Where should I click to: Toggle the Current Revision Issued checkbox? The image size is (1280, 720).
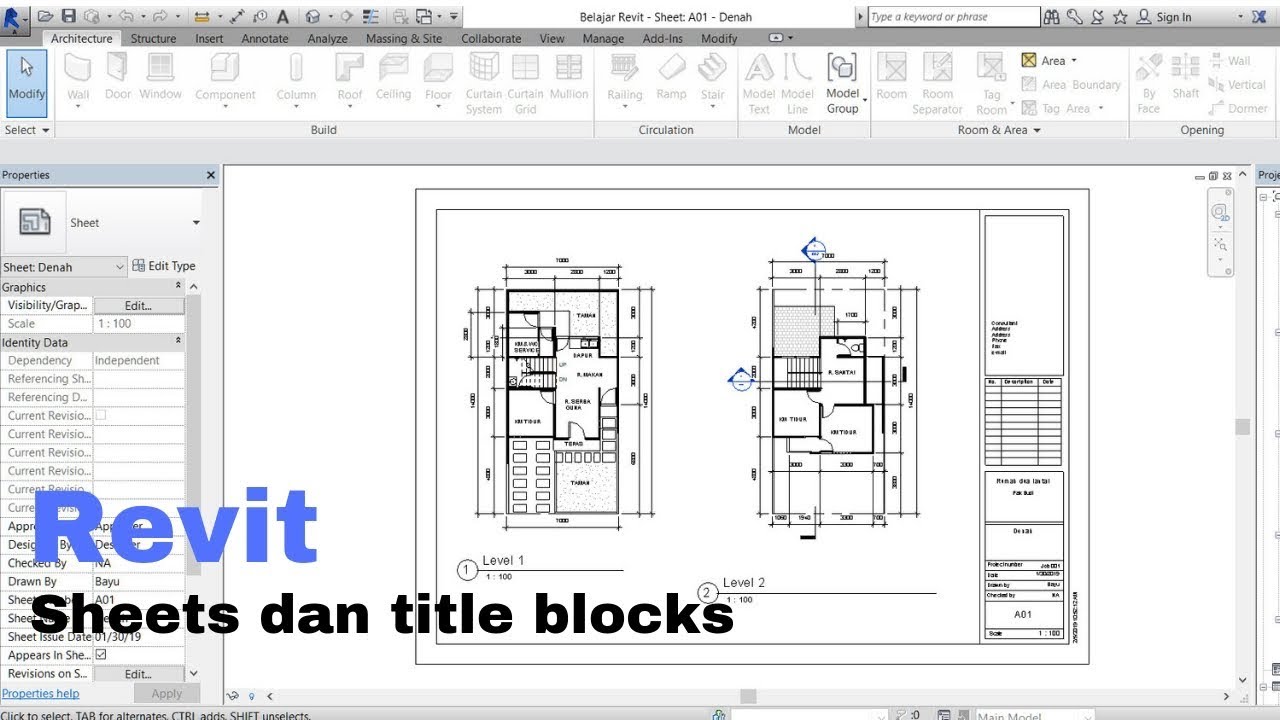(100, 415)
